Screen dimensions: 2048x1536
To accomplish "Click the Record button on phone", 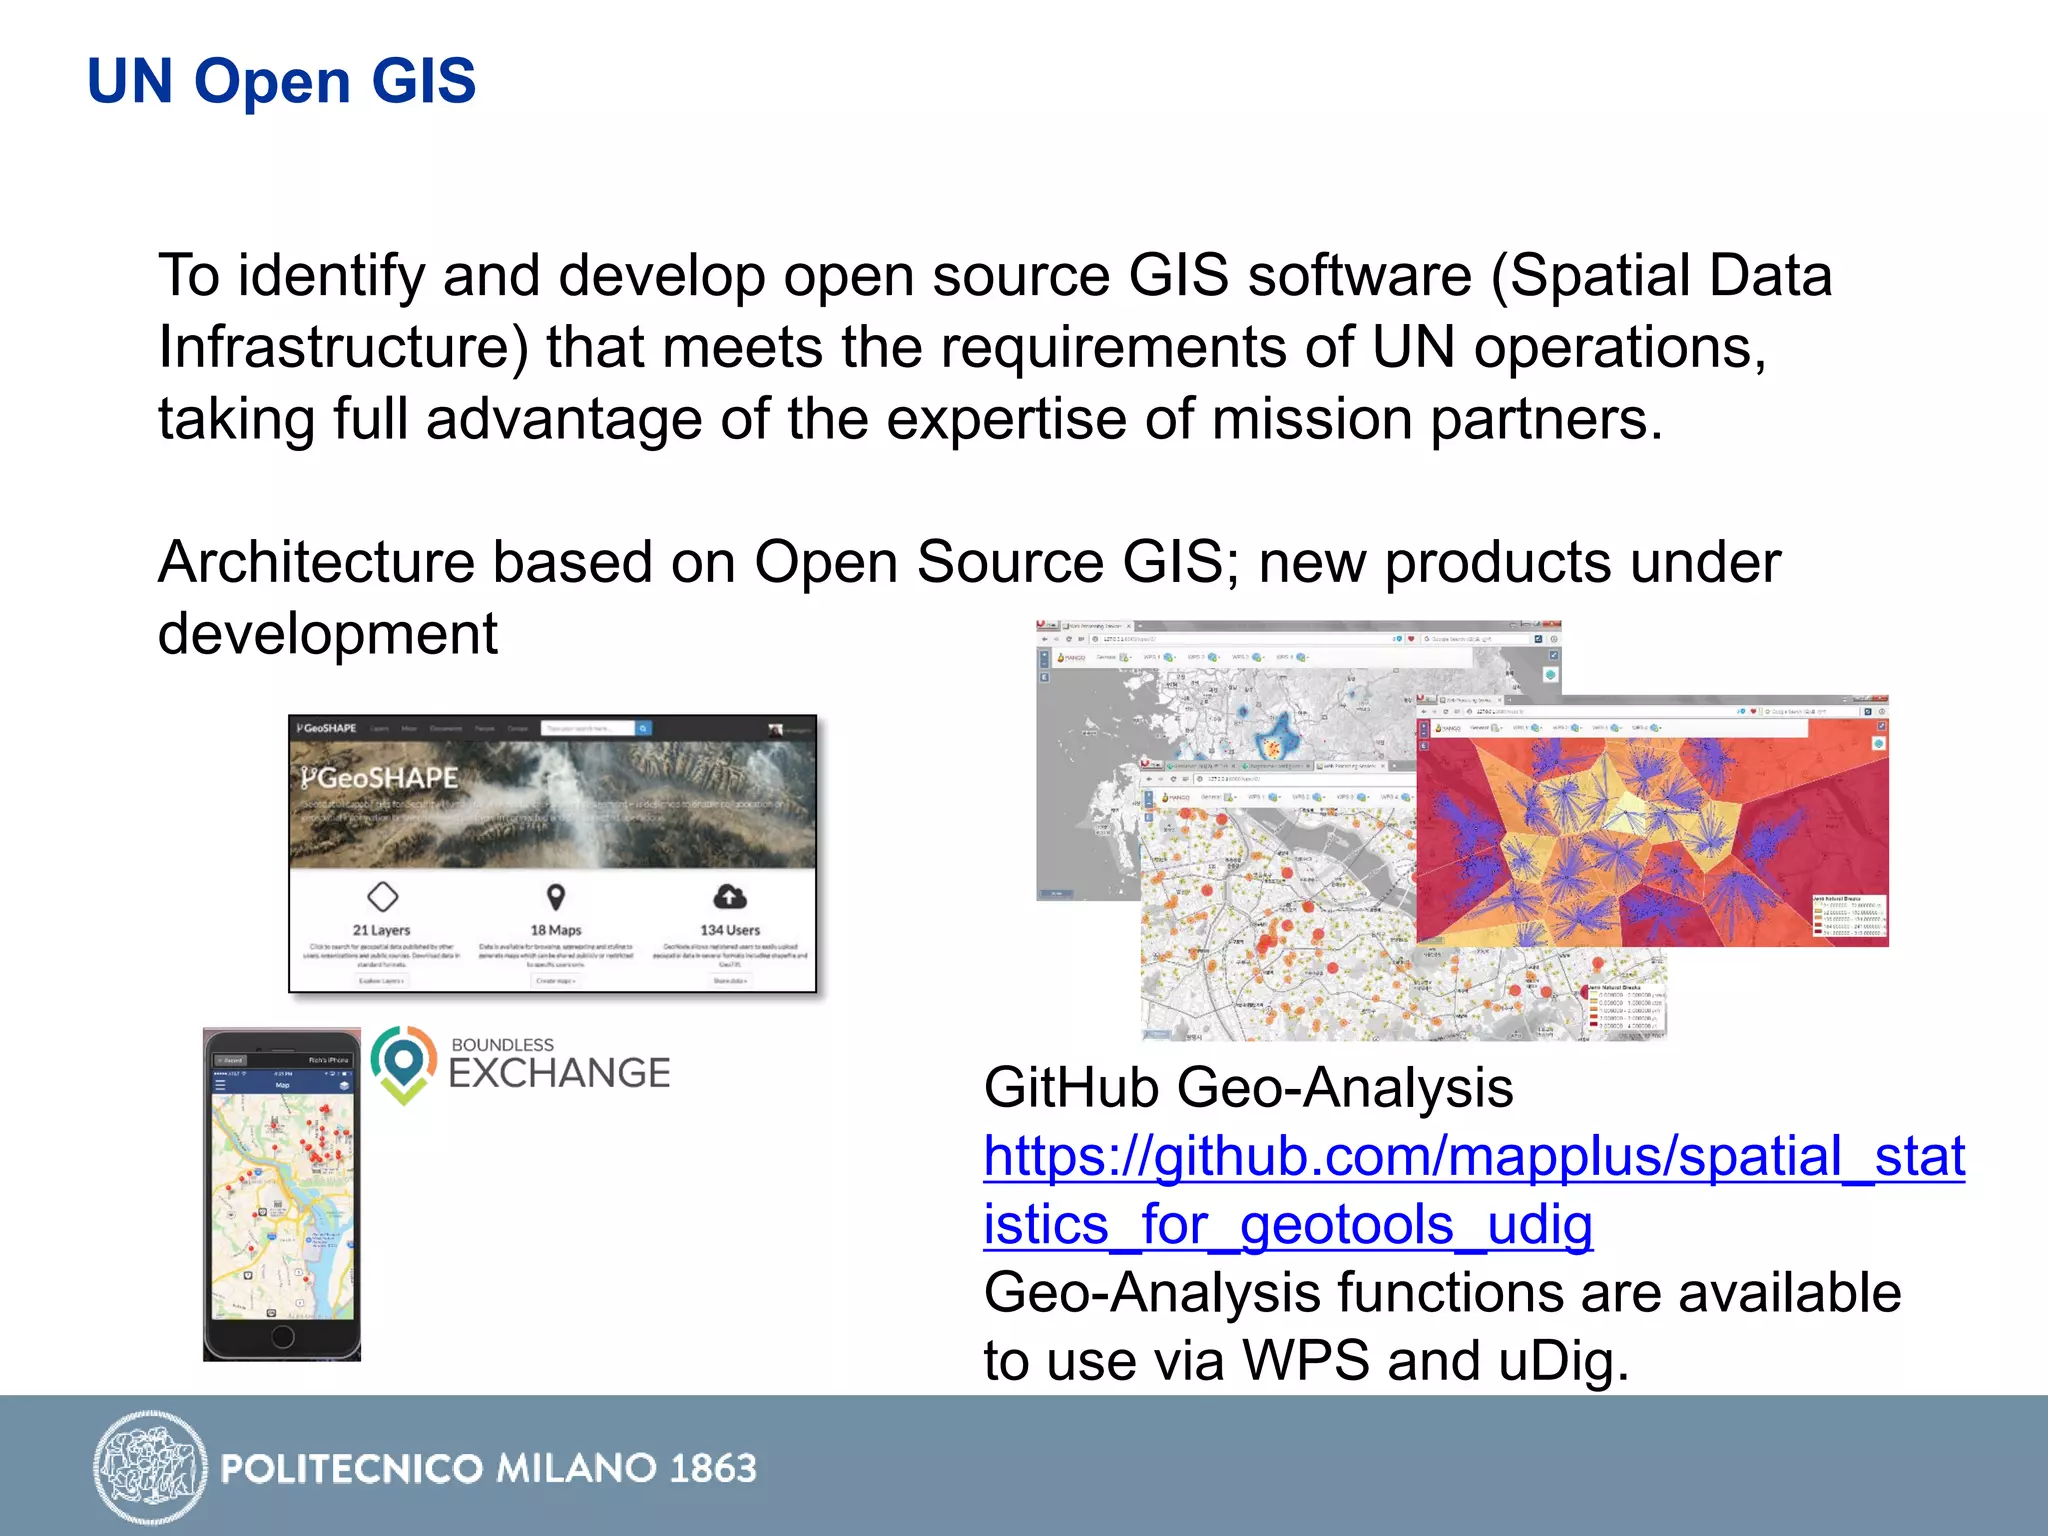I will (231, 1060).
